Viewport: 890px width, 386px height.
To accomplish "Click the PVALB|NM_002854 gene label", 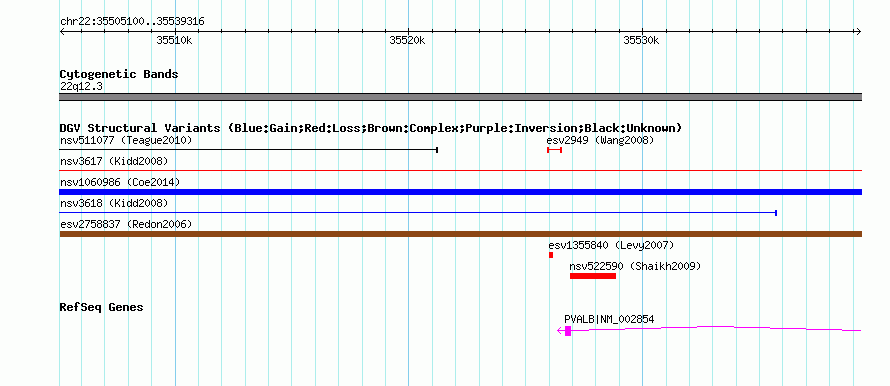I will [x=609, y=320].
